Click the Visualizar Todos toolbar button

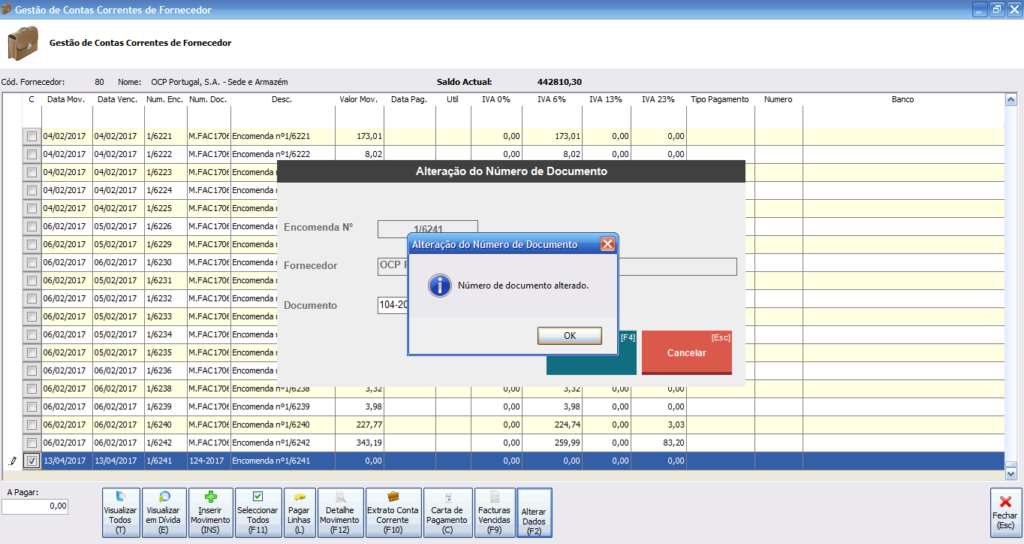click(120, 510)
